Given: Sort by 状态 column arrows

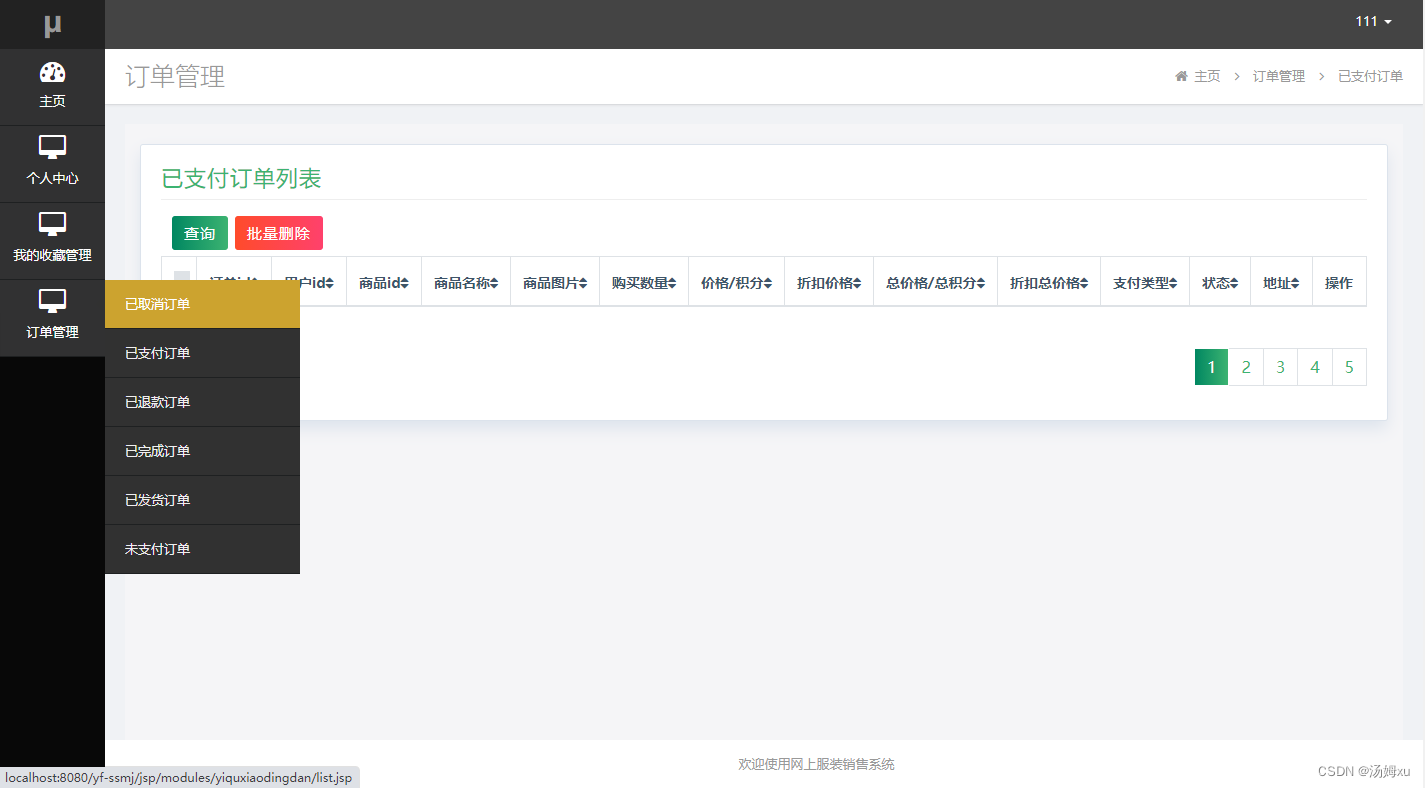Looking at the screenshot, I should [1234, 284].
